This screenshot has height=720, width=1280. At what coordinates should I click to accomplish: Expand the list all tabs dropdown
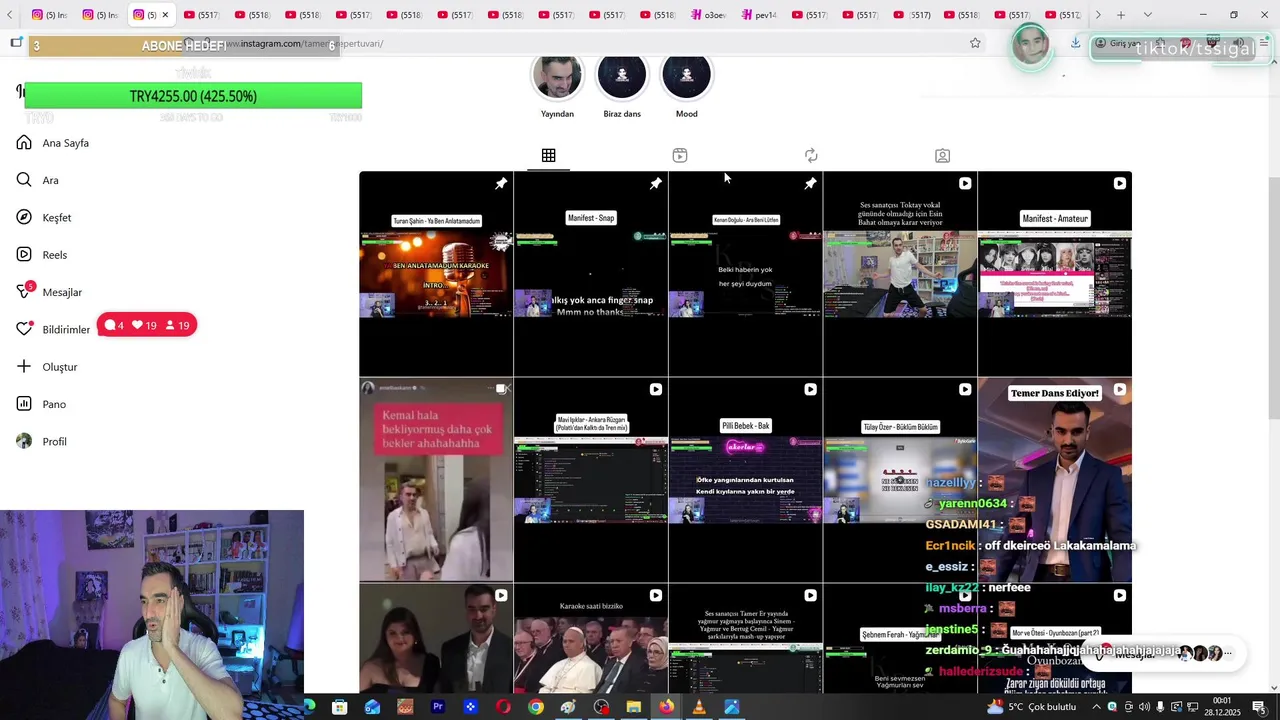(1147, 15)
